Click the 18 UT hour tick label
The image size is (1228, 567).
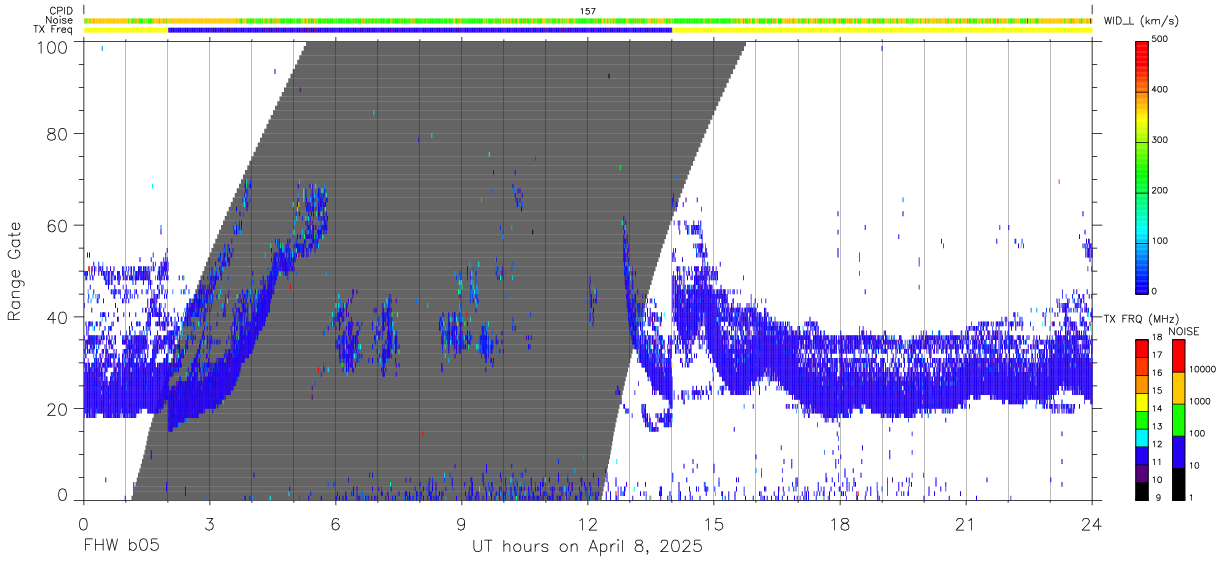tap(839, 523)
